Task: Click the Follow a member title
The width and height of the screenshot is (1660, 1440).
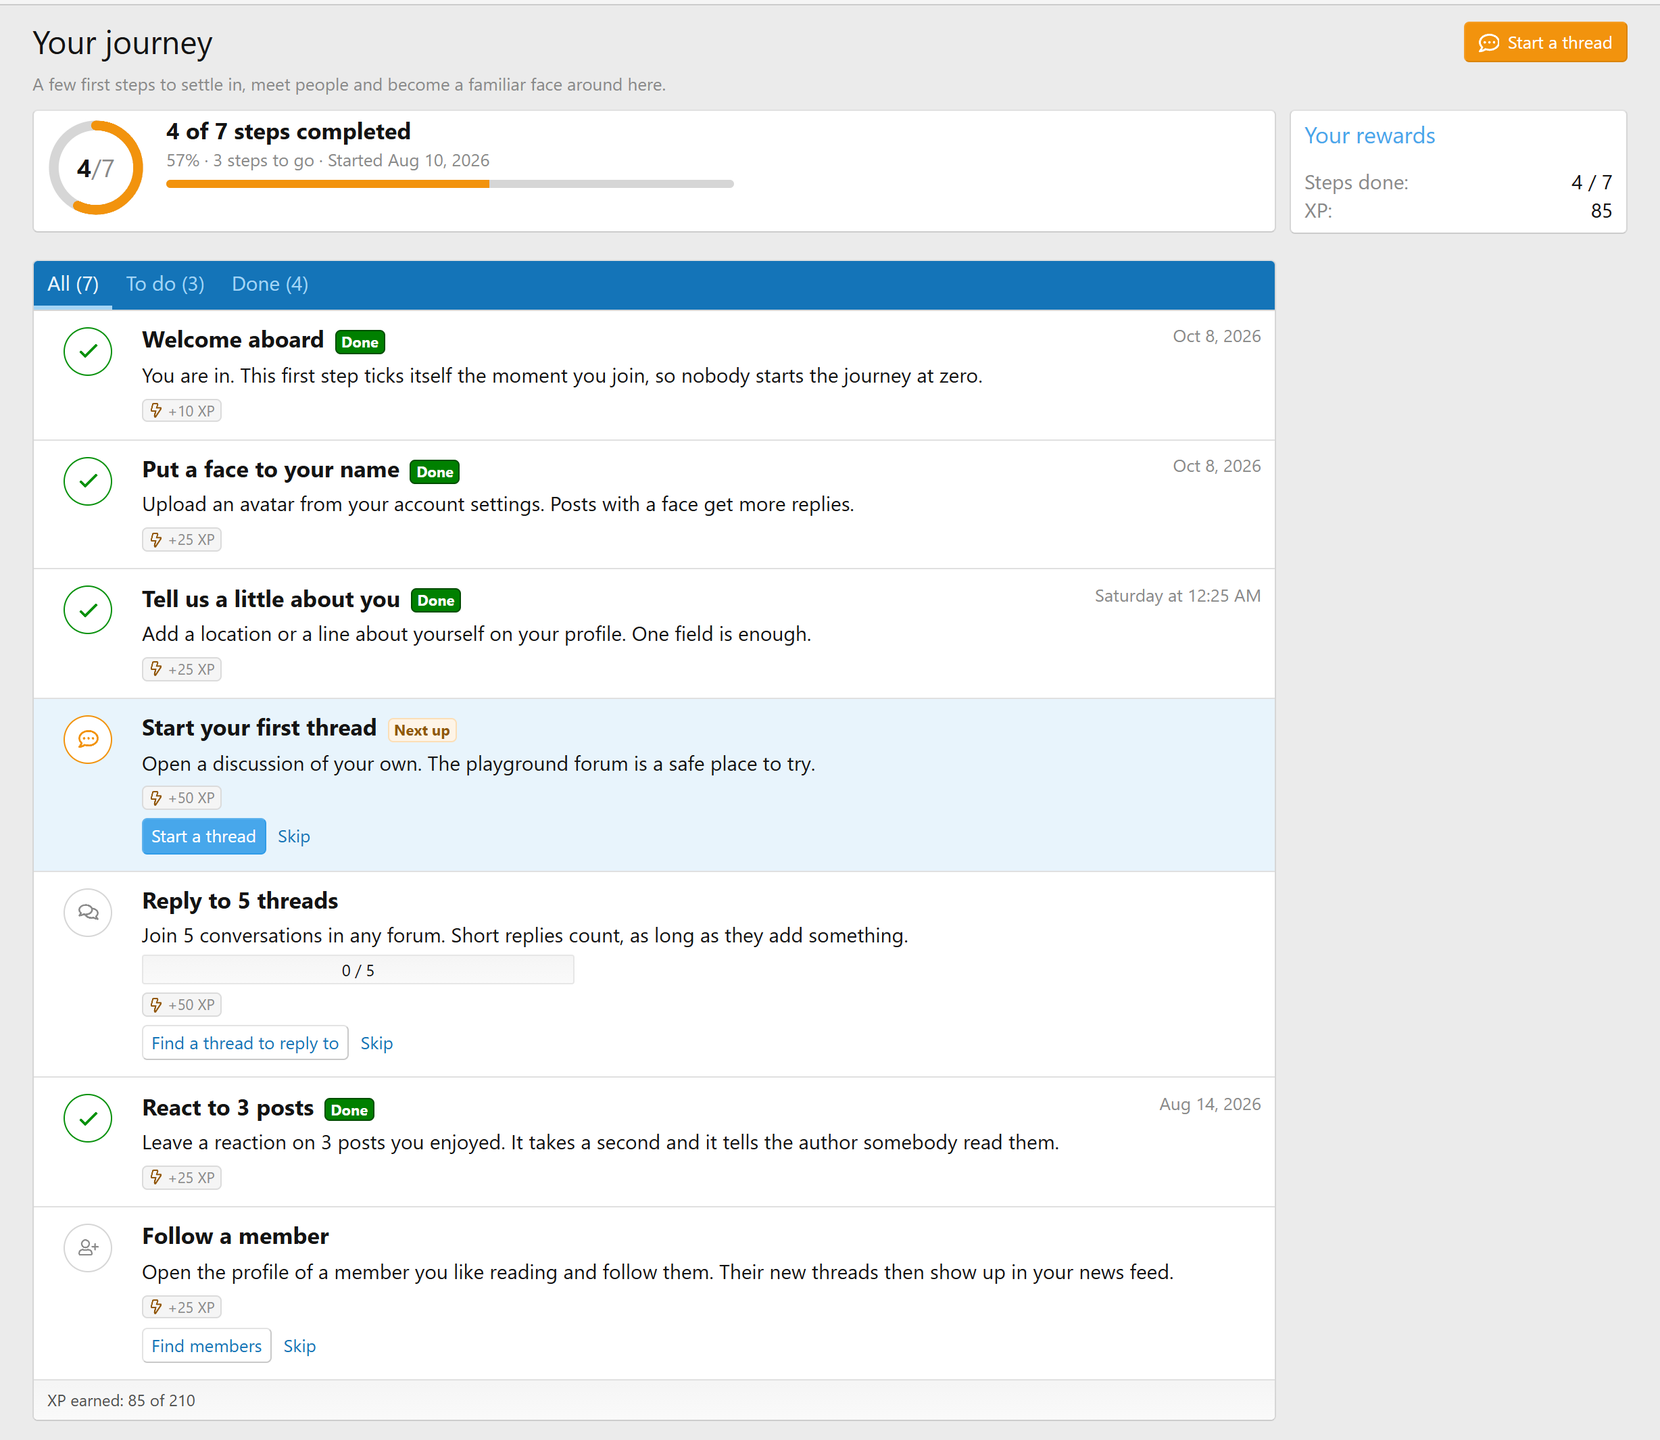Action: [235, 1236]
